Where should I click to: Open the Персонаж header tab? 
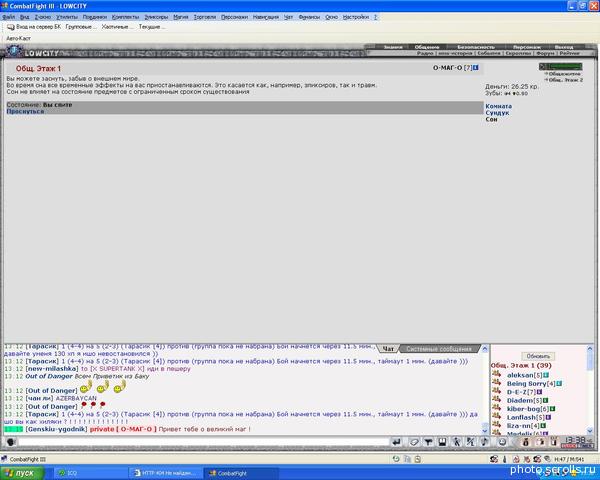click(x=527, y=47)
